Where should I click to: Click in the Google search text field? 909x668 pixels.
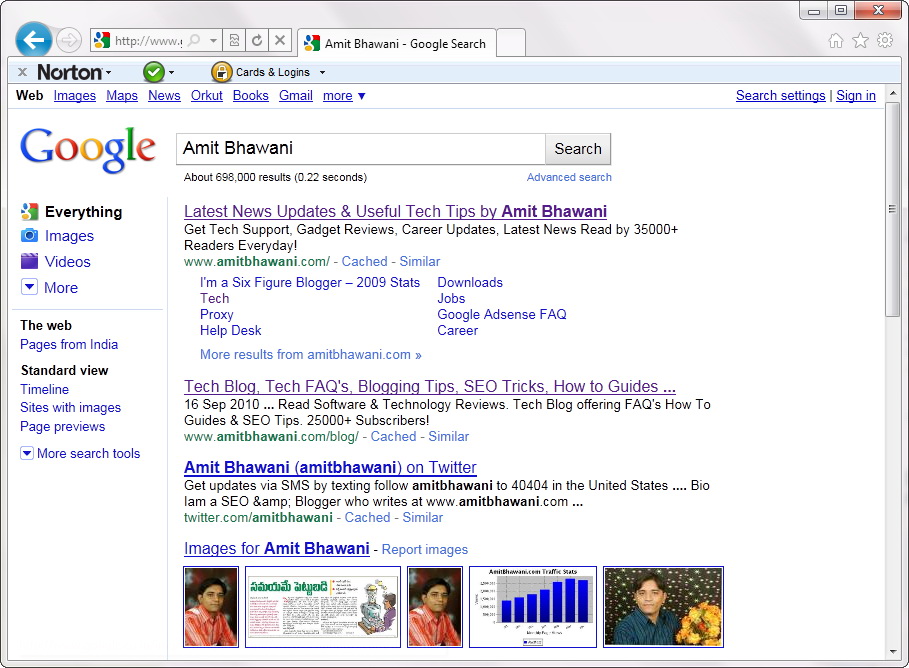(x=360, y=149)
